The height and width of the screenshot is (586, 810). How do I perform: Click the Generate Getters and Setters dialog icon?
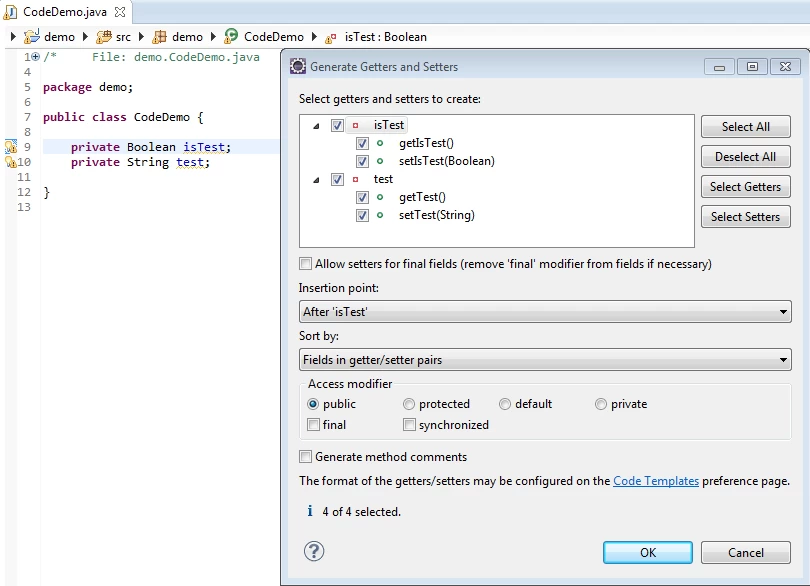pos(298,67)
